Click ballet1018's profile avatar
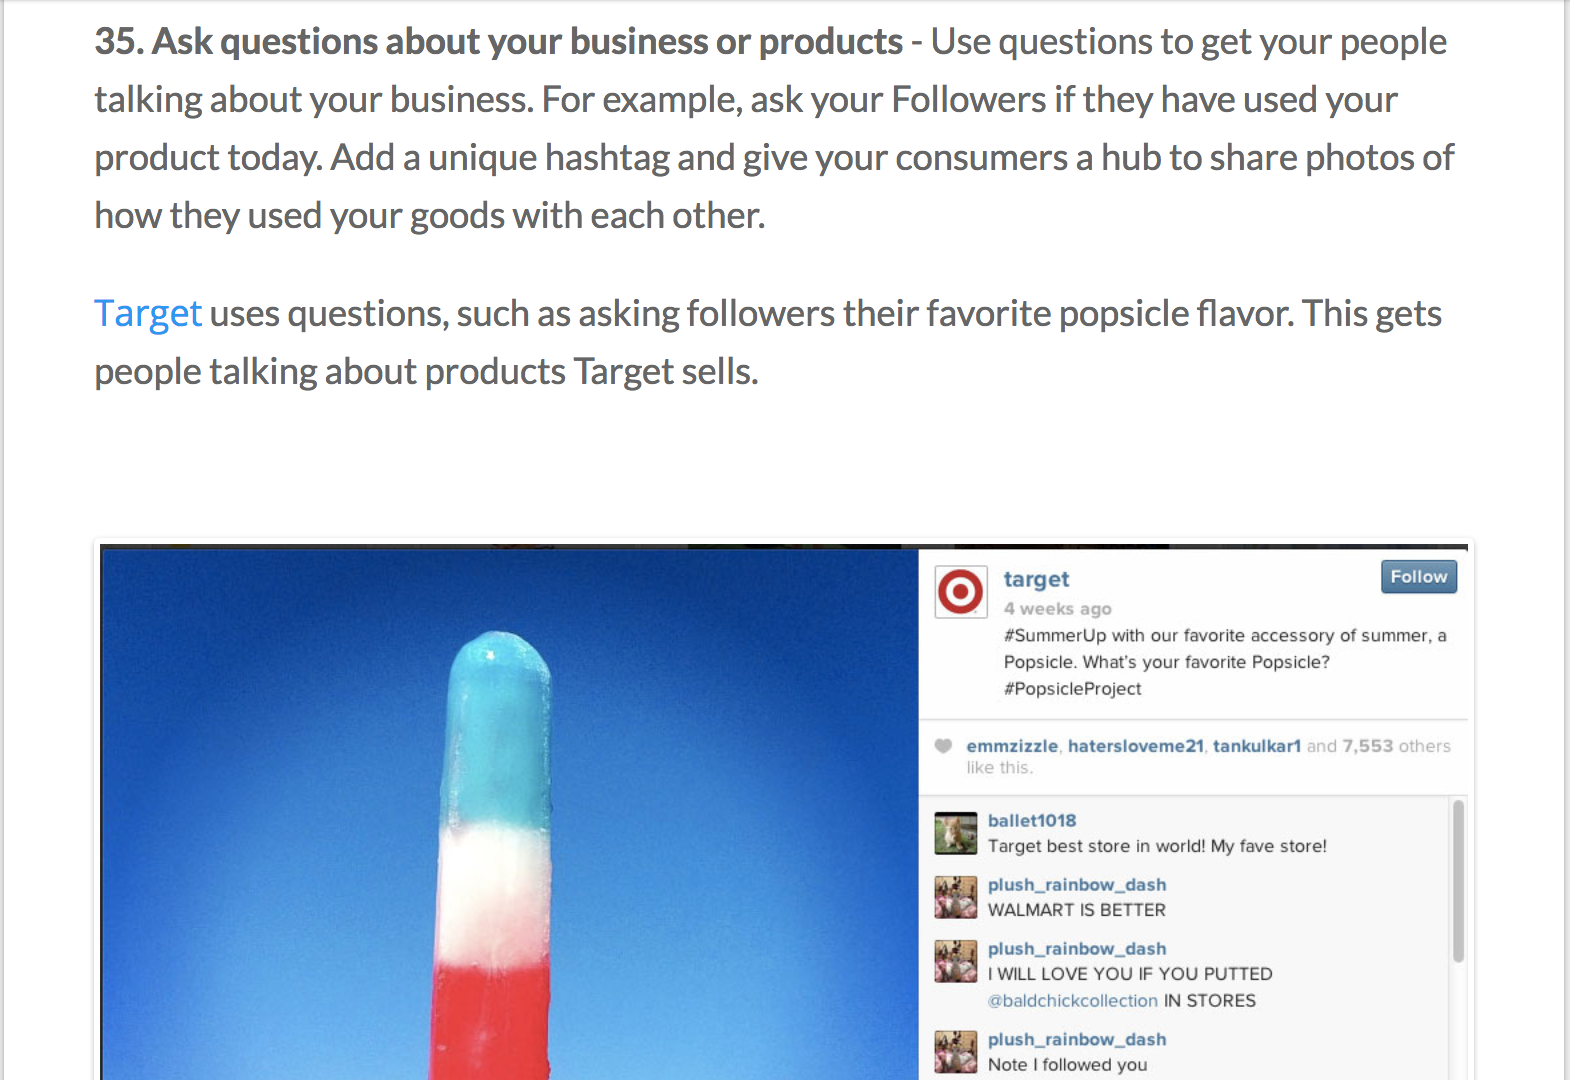 click(955, 833)
